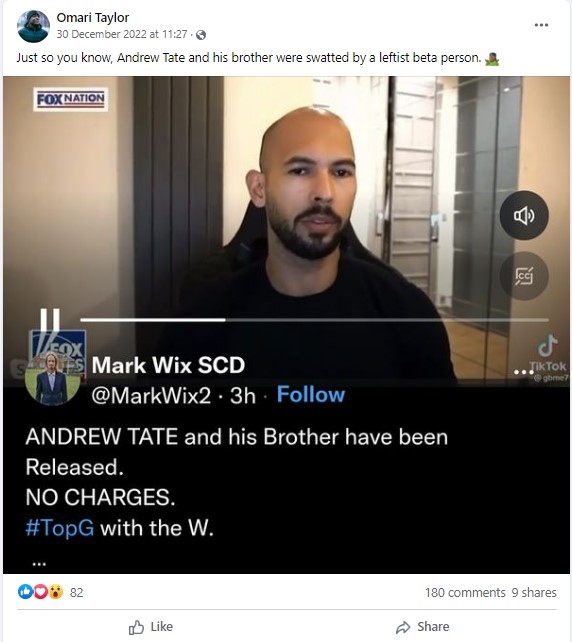This screenshot has width=572, height=642.
Task: Click the Fox Nation logo badge
Action: click(70, 99)
